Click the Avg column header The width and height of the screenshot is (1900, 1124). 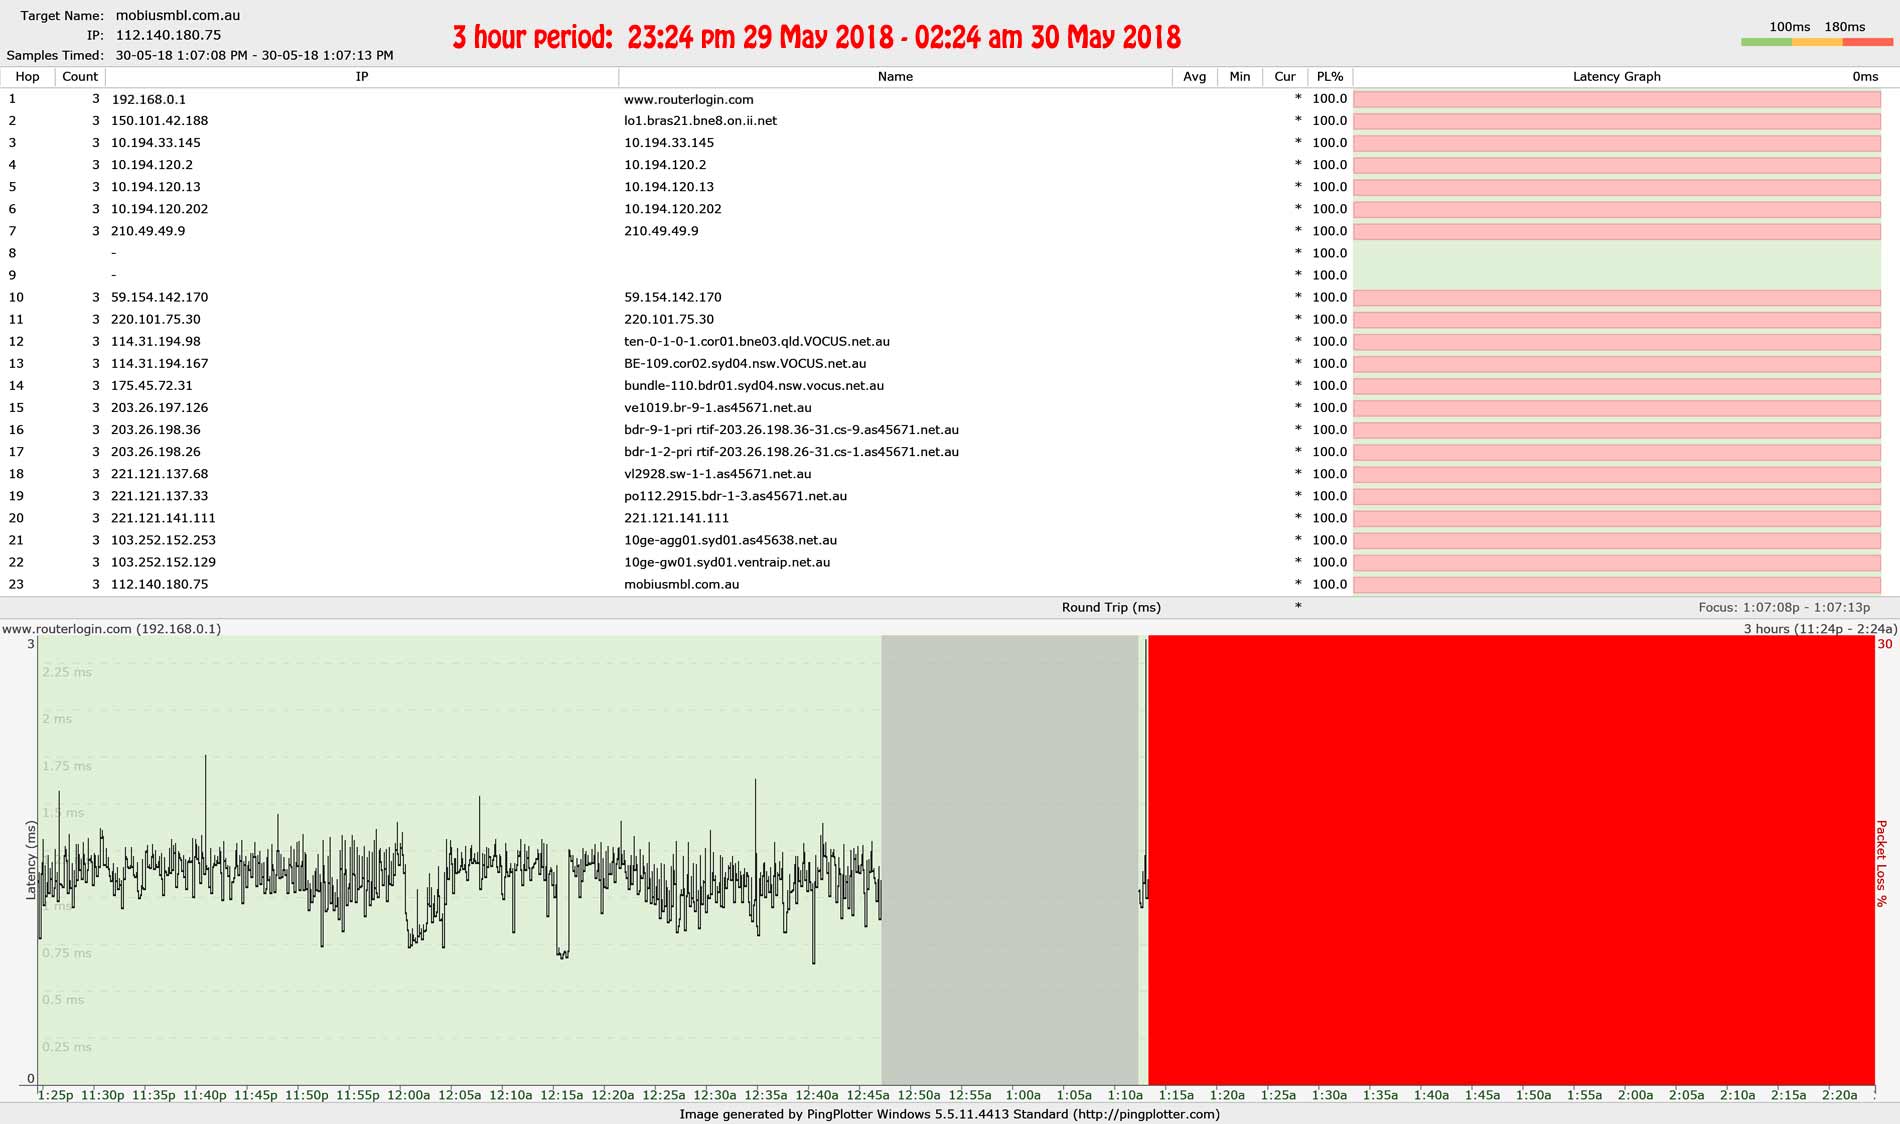[1194, 77]
